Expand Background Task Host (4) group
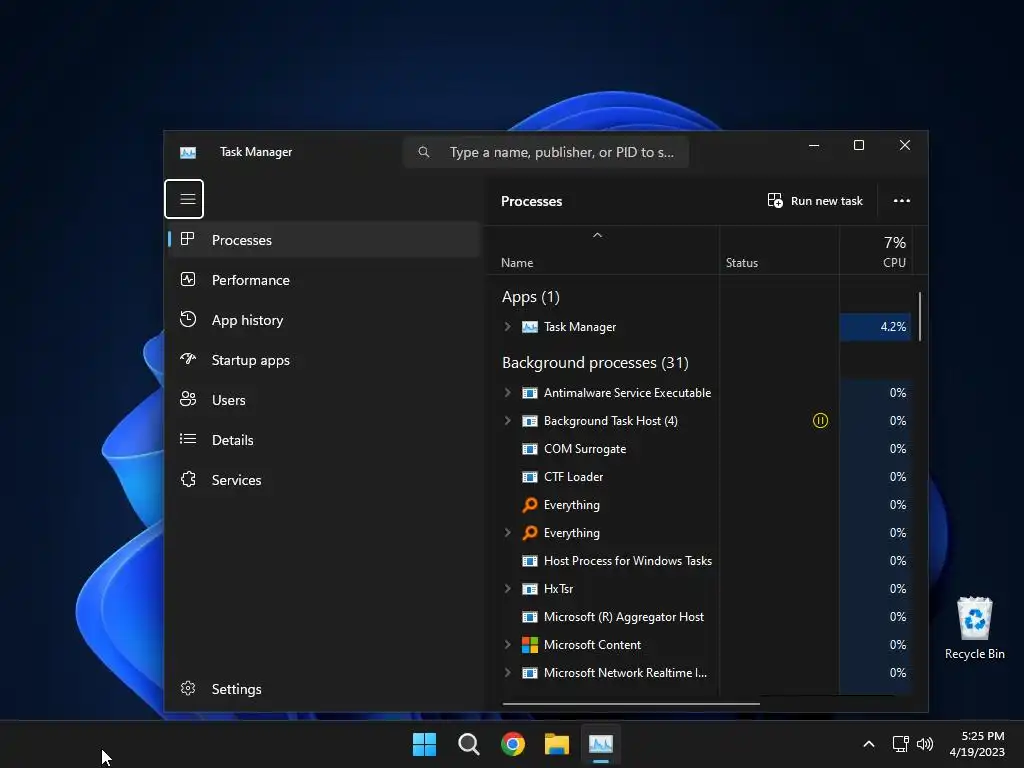This screenshot has height=768, width=1024. pyautogui.click(x=507, y=421)
